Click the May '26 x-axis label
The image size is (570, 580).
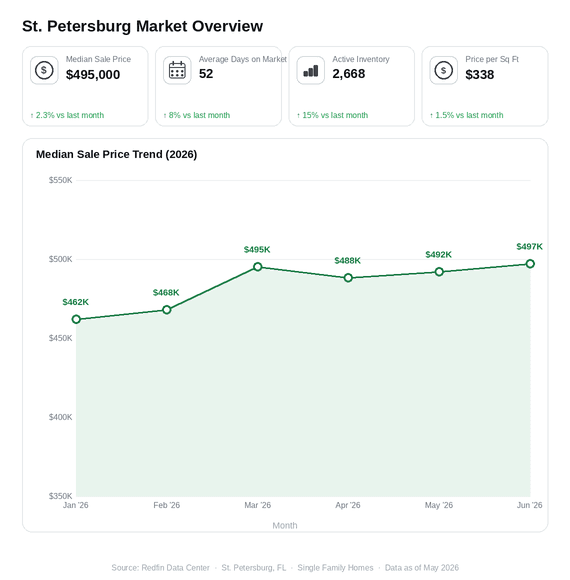(x=439, y=505)
